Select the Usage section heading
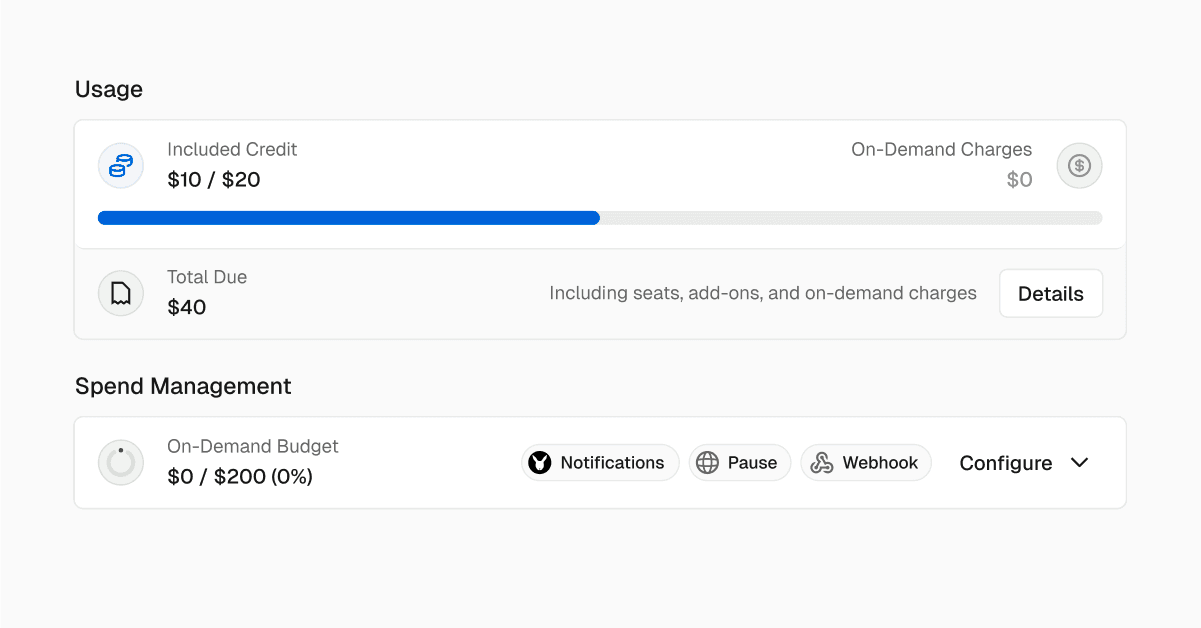 tap(109, 89)
